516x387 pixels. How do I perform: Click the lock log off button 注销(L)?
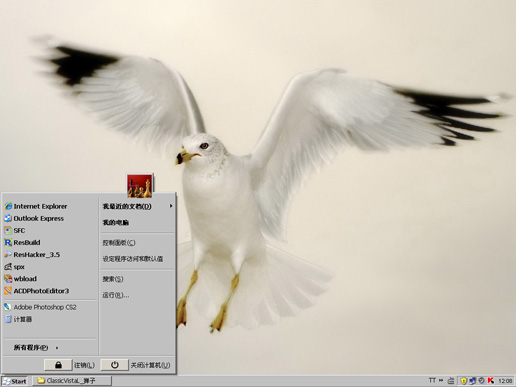click(x=58, y=365)
